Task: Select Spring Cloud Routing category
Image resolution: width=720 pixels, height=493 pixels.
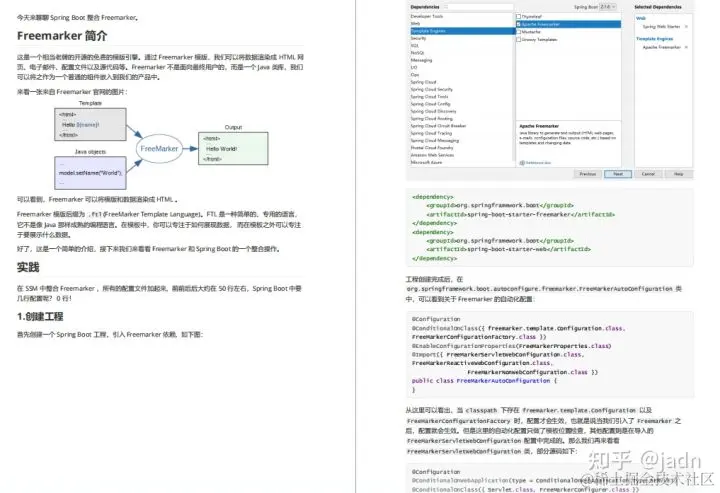Action: coord(432,118)
